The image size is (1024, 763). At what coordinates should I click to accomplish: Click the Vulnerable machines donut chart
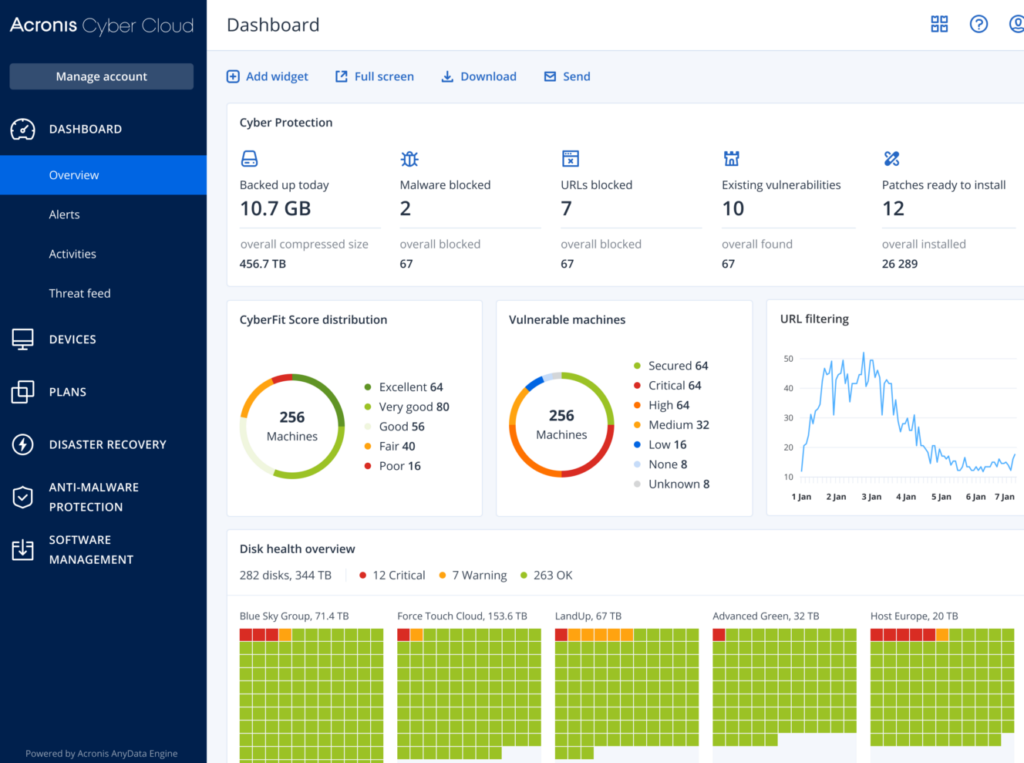(x=562, y=425)
